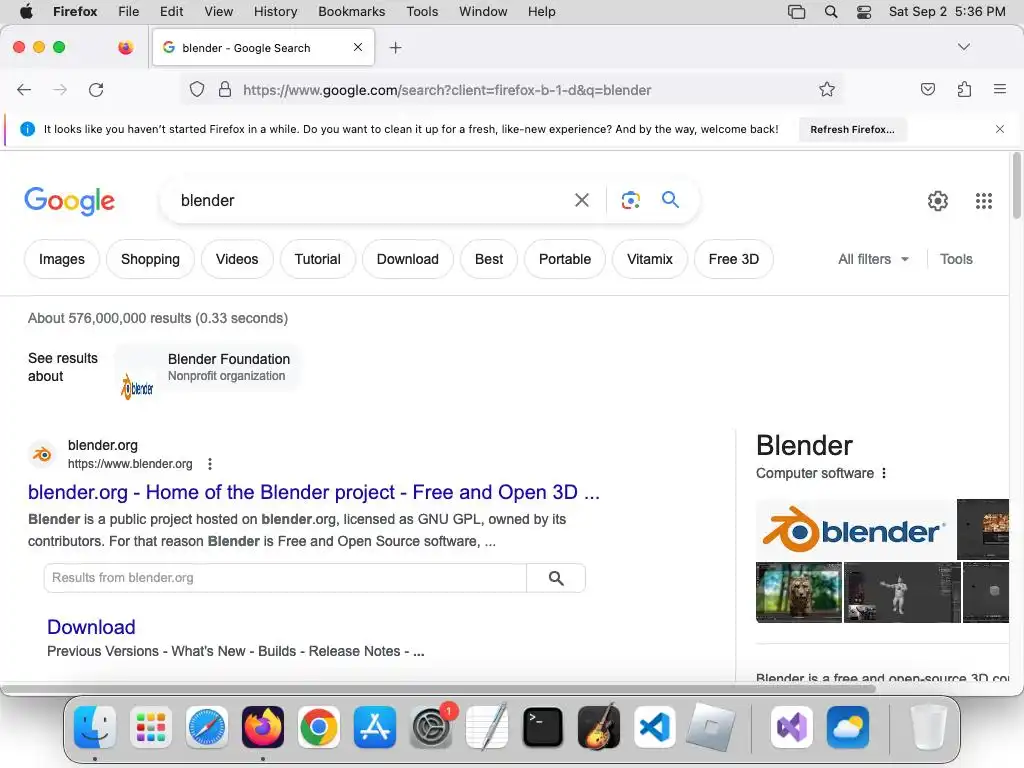Click the blue Google search magnifier
Screen dimensions: 1024x768
[671, 200]
